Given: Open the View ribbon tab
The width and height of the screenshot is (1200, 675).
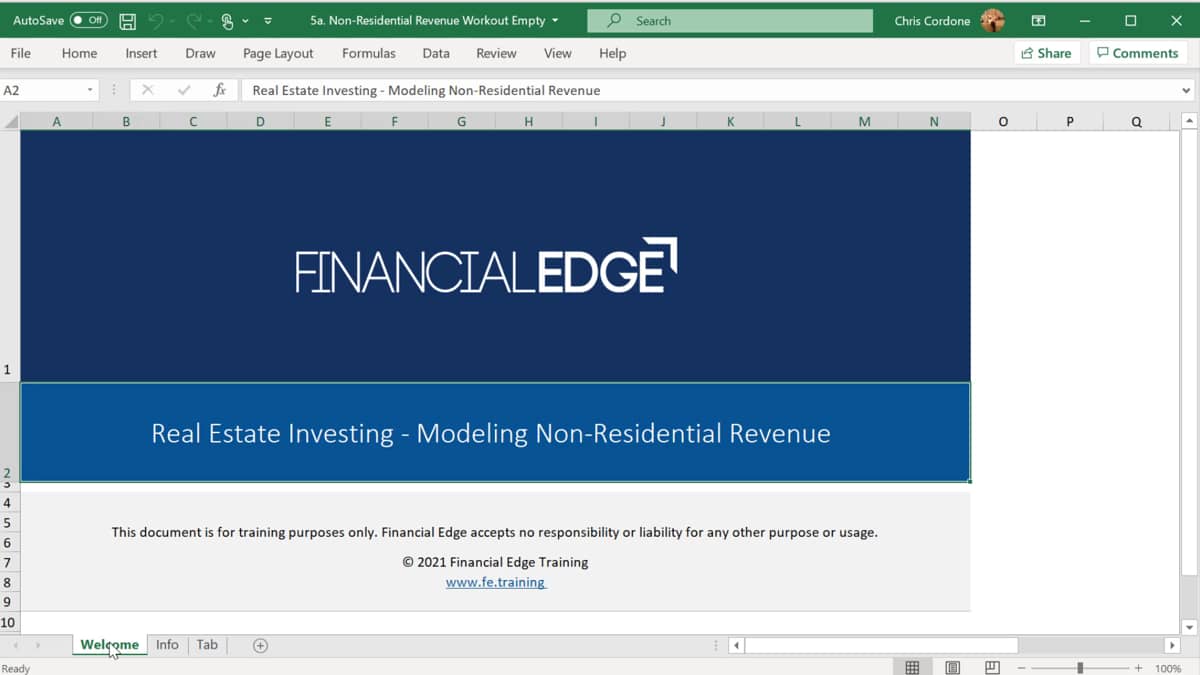Looking at the screenshot, I should (557, 53).
